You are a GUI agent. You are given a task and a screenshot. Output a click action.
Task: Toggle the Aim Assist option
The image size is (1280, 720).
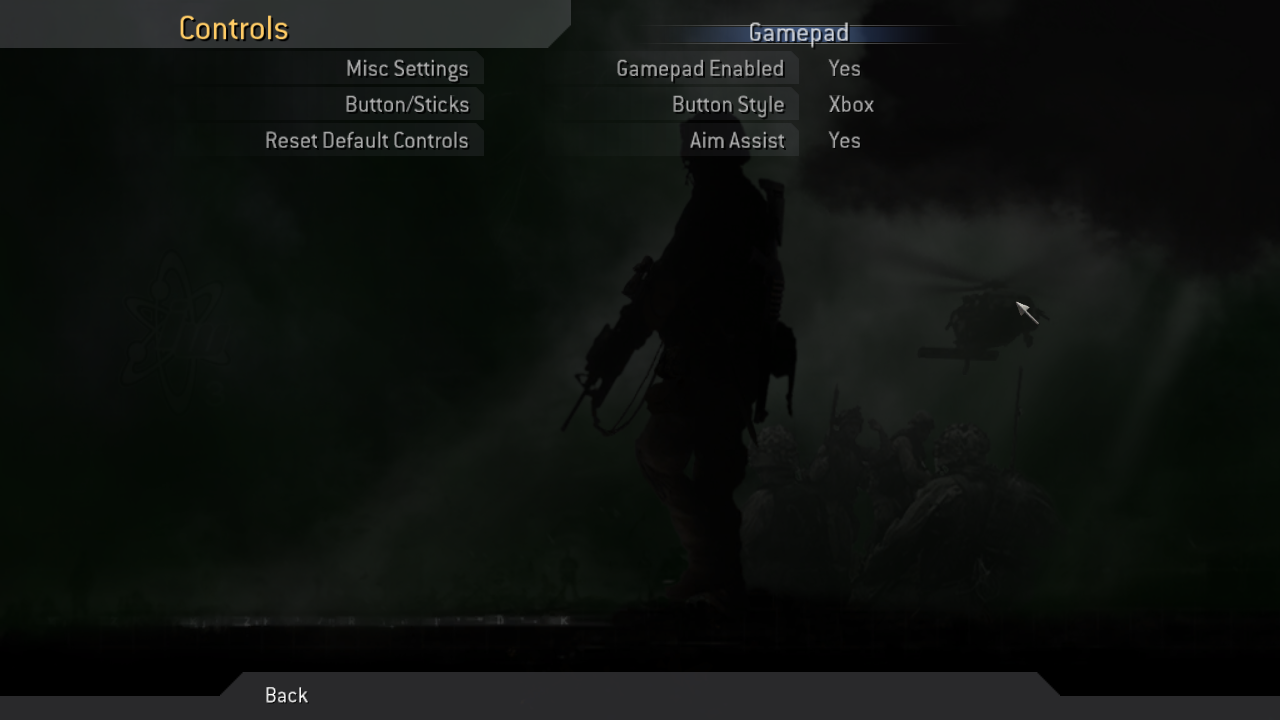[x=737, y=141]
